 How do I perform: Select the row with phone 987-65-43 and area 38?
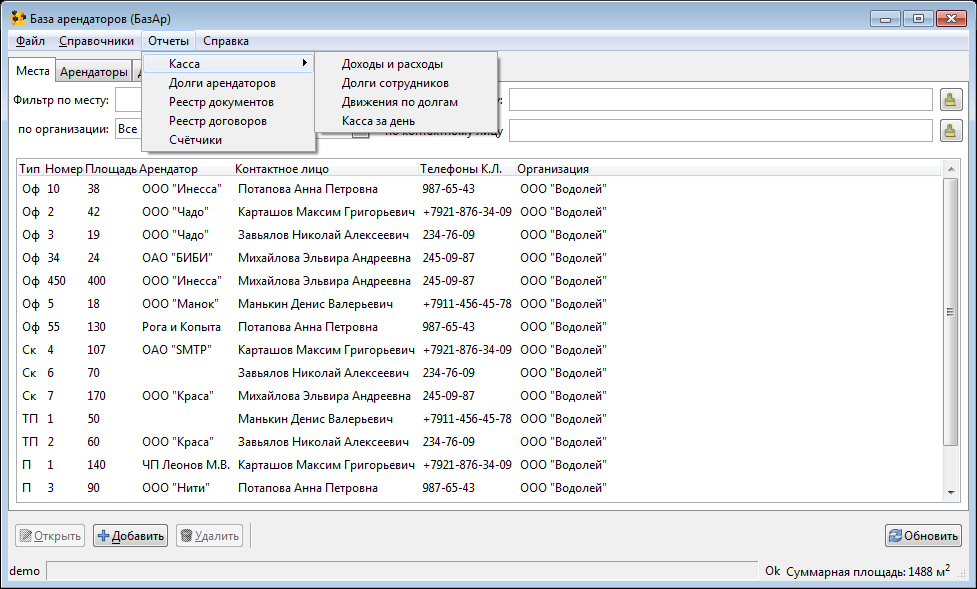coord(480,189)
